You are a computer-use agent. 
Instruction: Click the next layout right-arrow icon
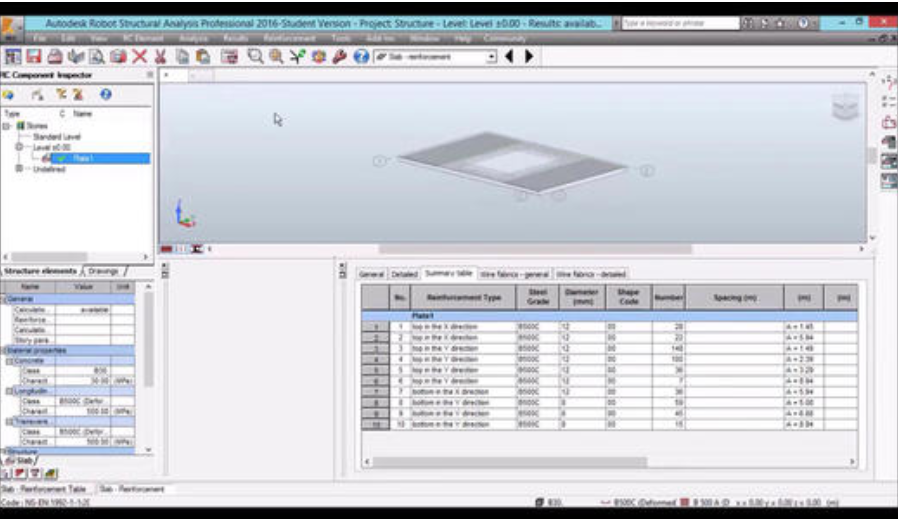point(529,57)
